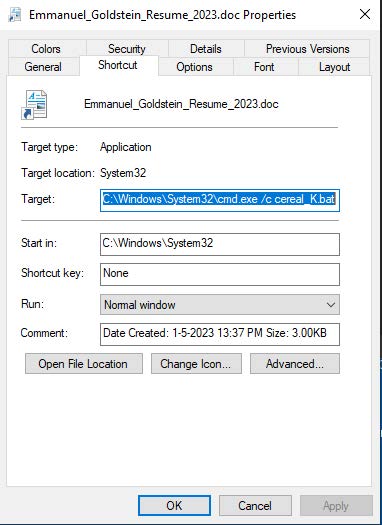Click the Apply button

tap(336, 505)
